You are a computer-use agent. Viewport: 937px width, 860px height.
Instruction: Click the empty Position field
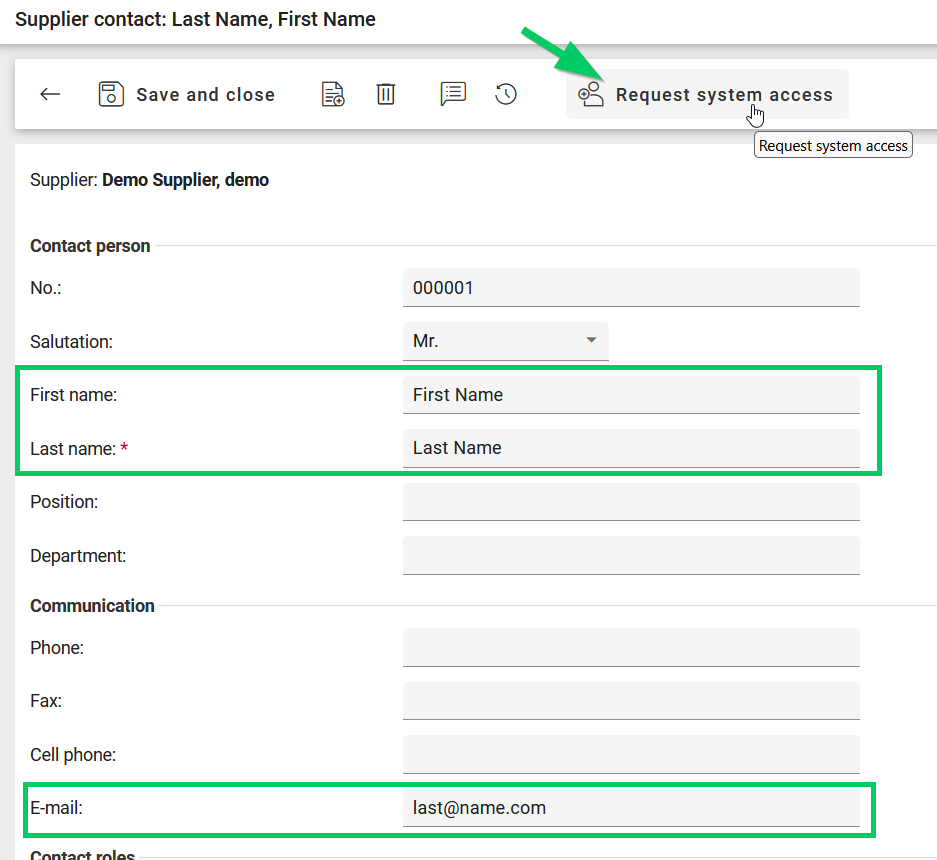tap(630, 502)
